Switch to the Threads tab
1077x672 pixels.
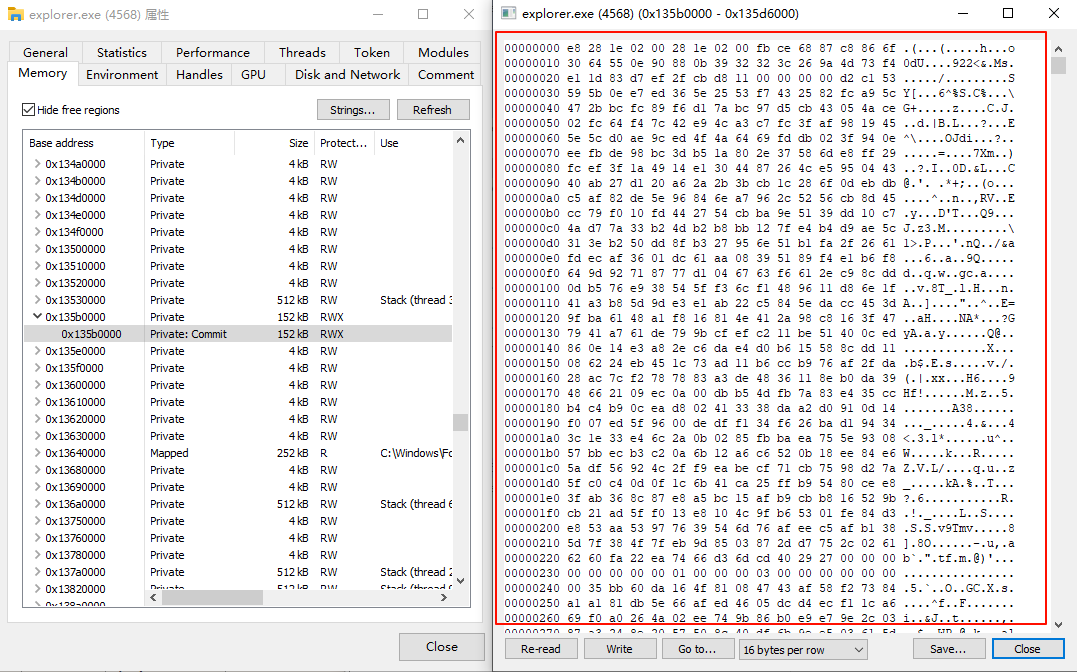302,52
